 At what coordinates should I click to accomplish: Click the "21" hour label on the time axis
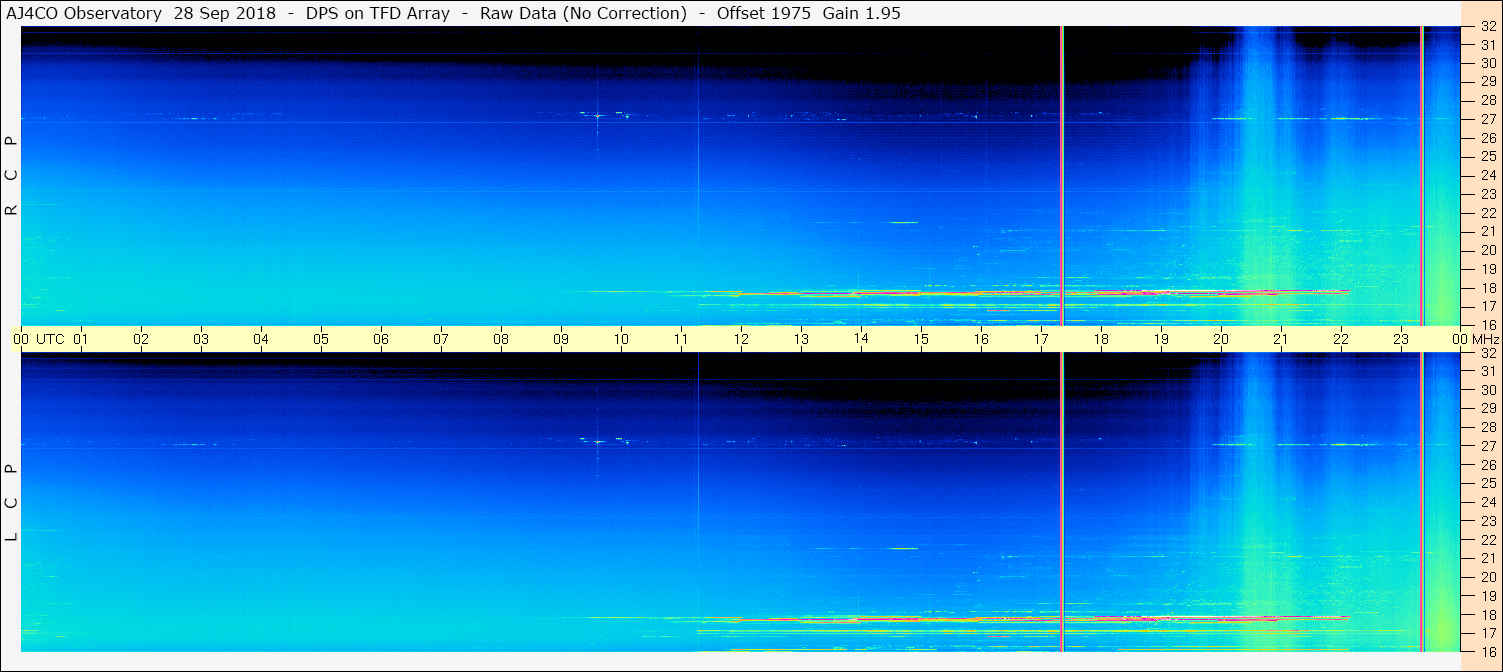(1281, 339)
